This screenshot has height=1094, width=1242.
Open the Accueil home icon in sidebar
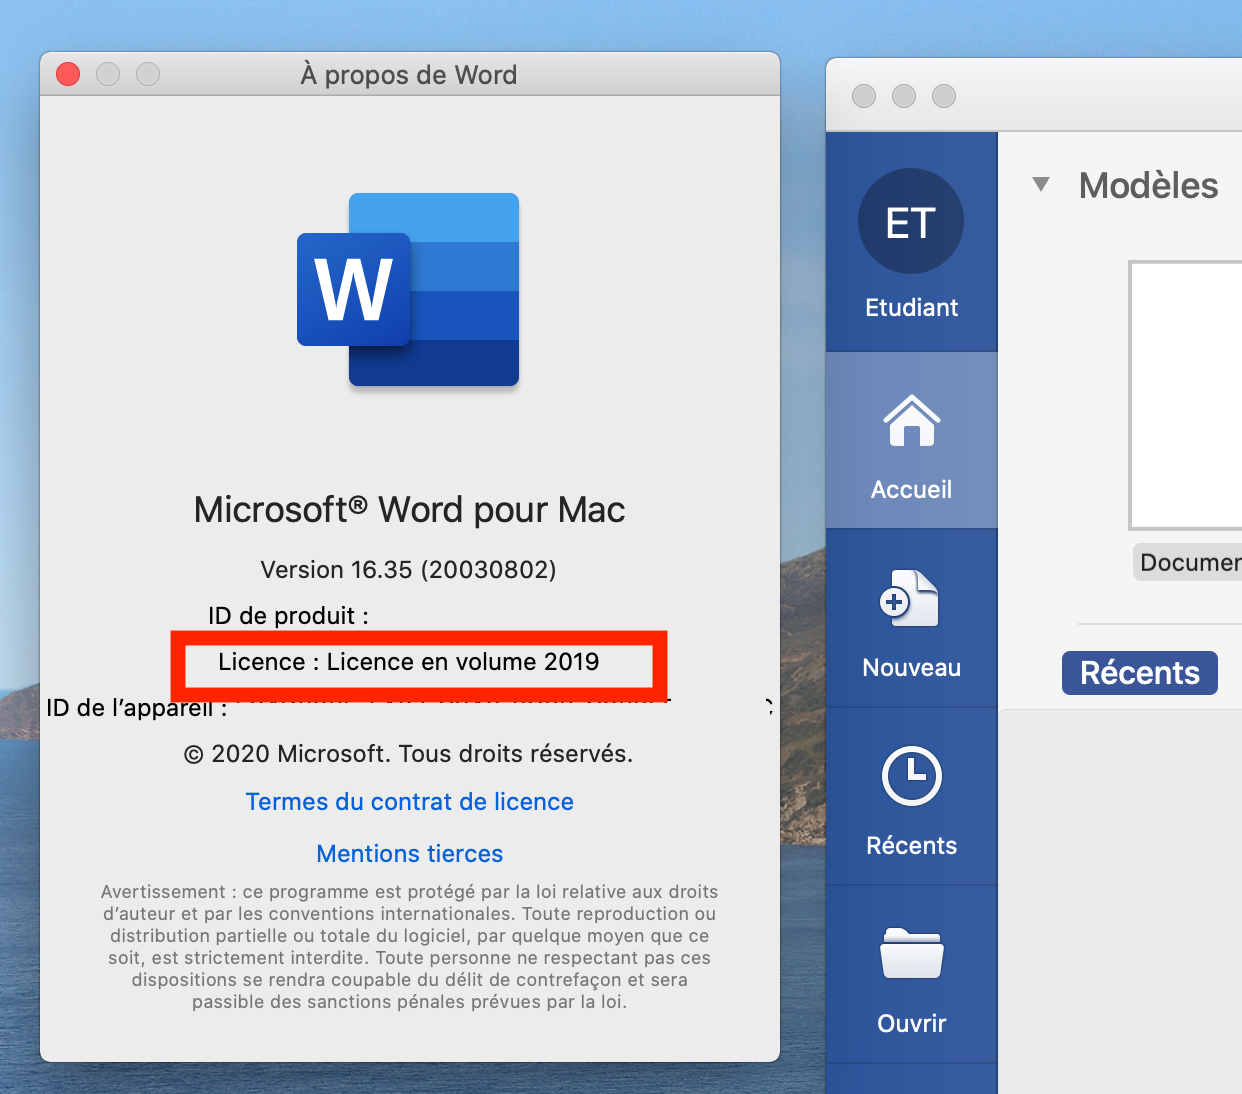911,422
